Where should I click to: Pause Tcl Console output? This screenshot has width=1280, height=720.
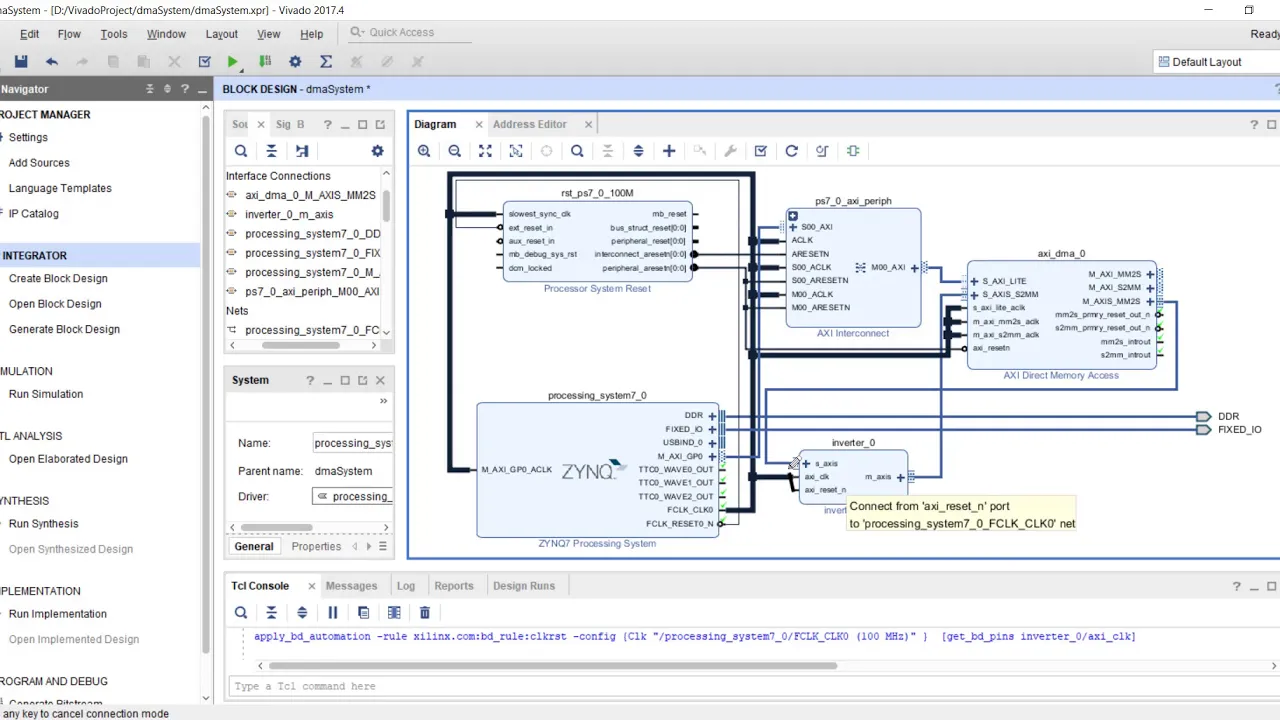[333, 612]
